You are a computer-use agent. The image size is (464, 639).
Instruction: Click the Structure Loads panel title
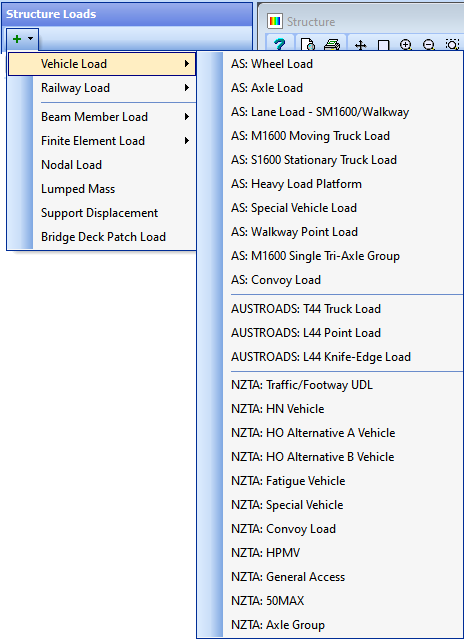pos(51,14)
